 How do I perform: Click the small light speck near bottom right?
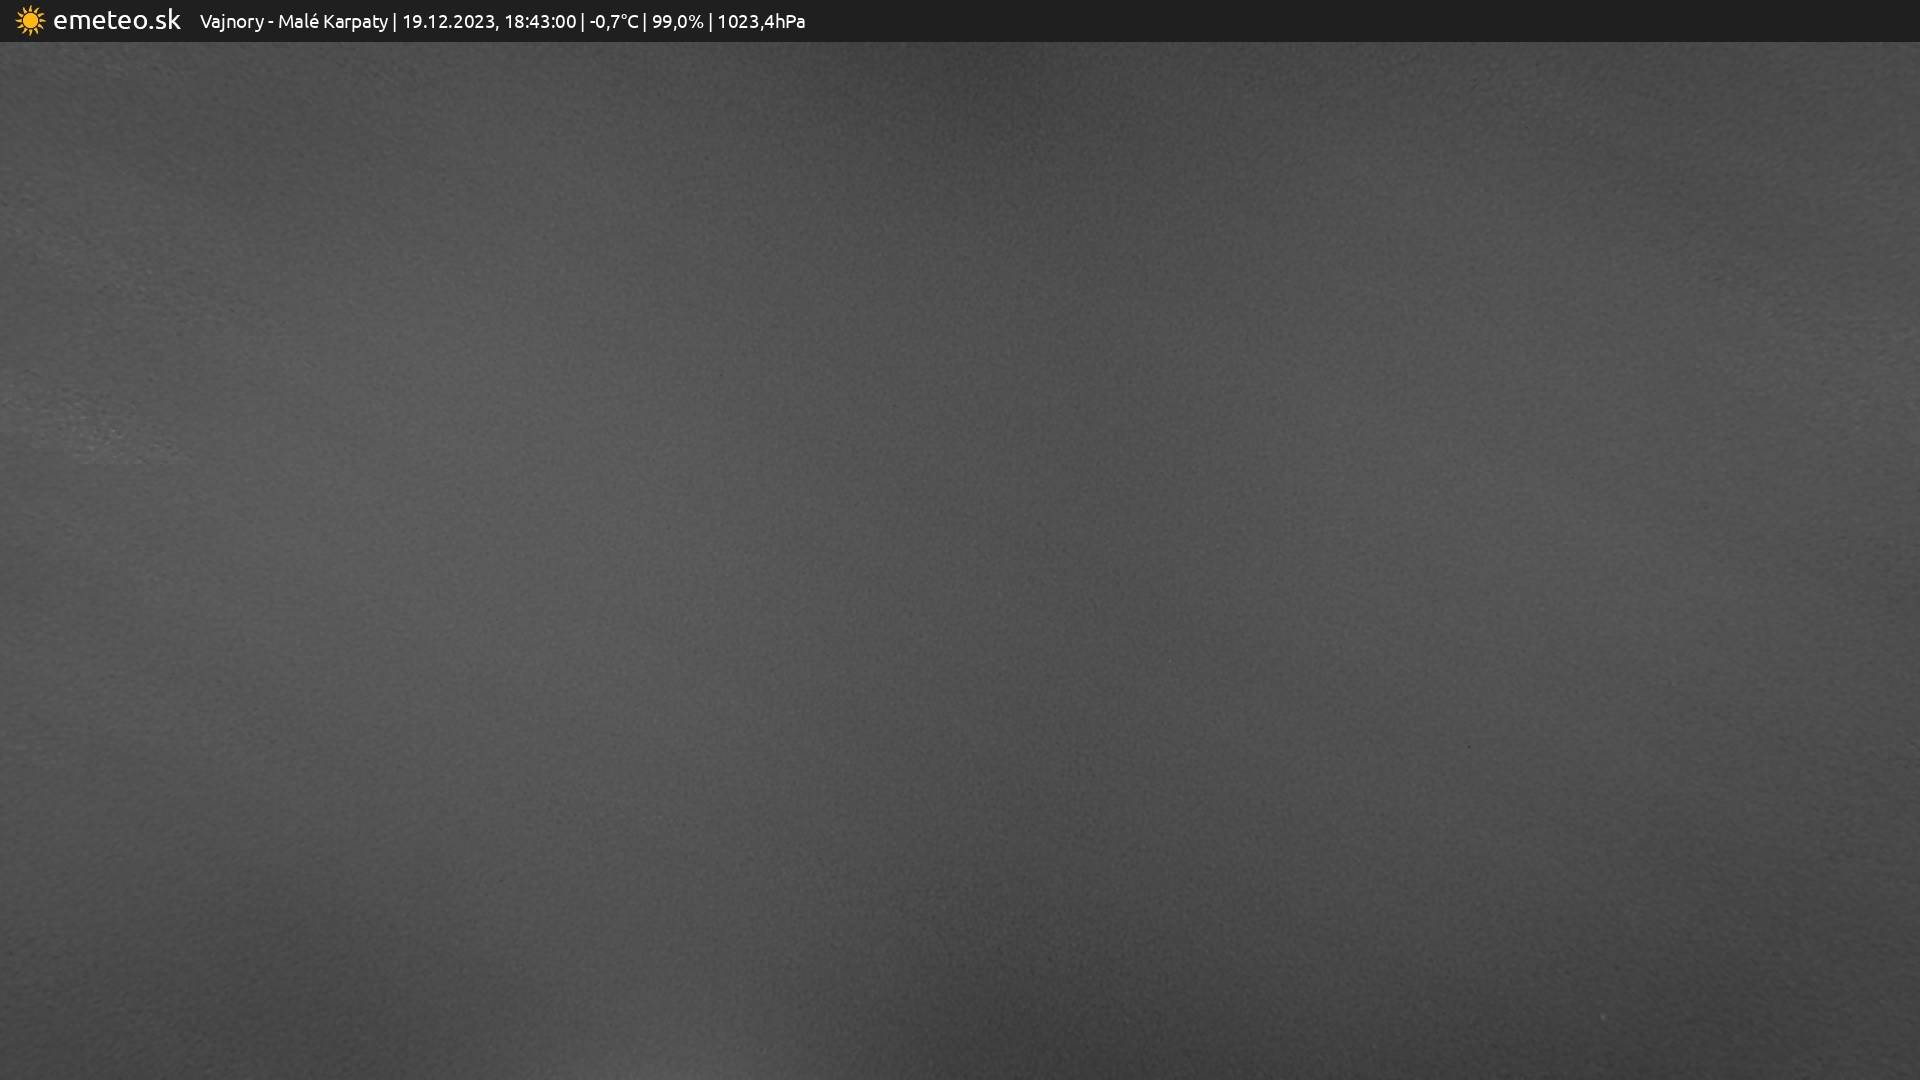(1602, 1018)
